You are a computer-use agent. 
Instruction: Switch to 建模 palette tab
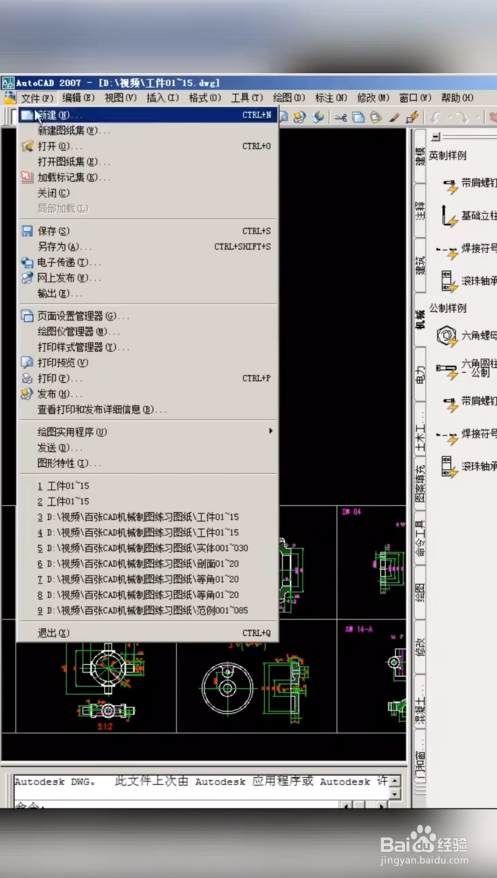(x=420, y=157)
